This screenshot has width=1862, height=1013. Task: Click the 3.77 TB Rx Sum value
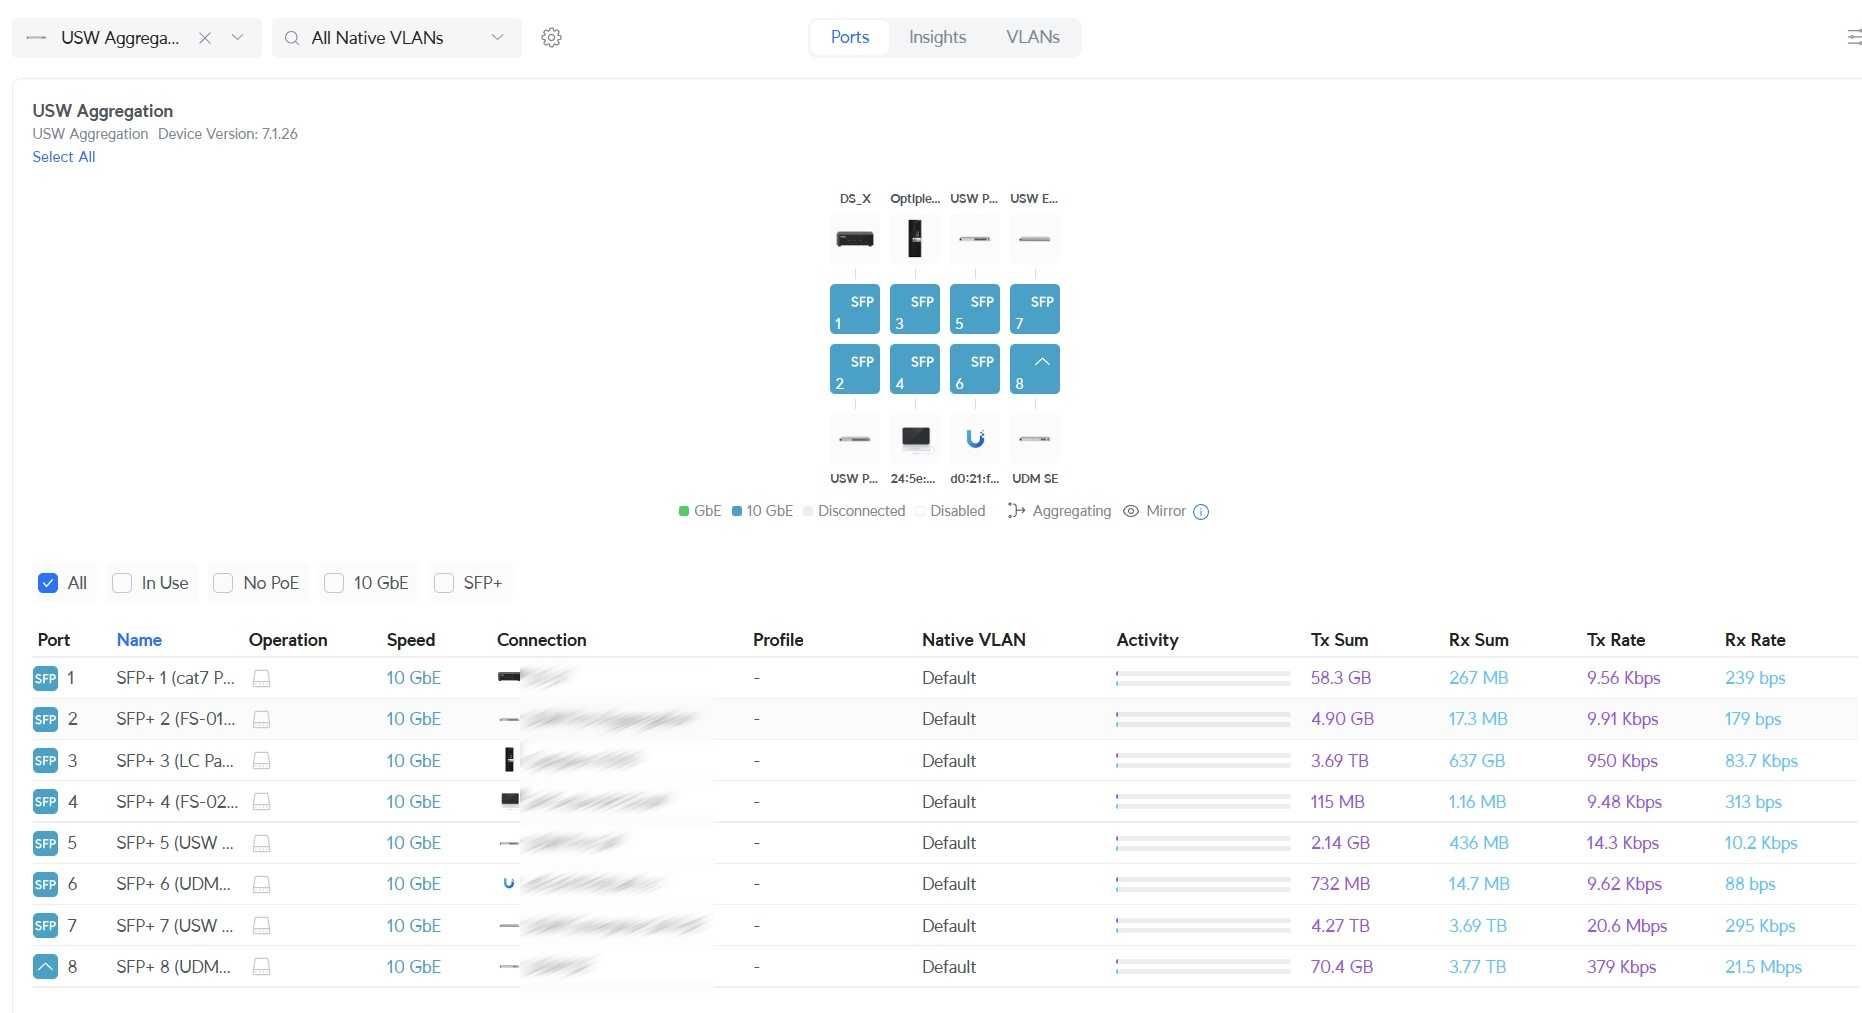[x=1477, y=967]
